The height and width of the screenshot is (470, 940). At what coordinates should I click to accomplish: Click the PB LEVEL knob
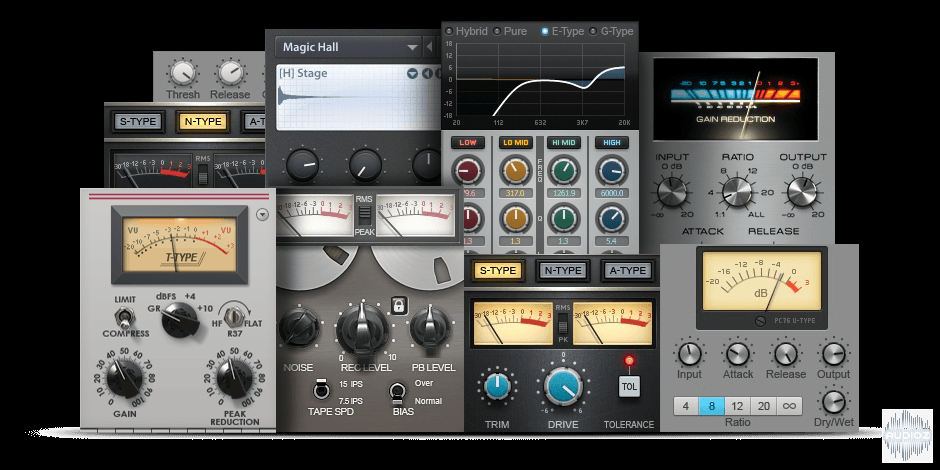click(x=430, y=327)
